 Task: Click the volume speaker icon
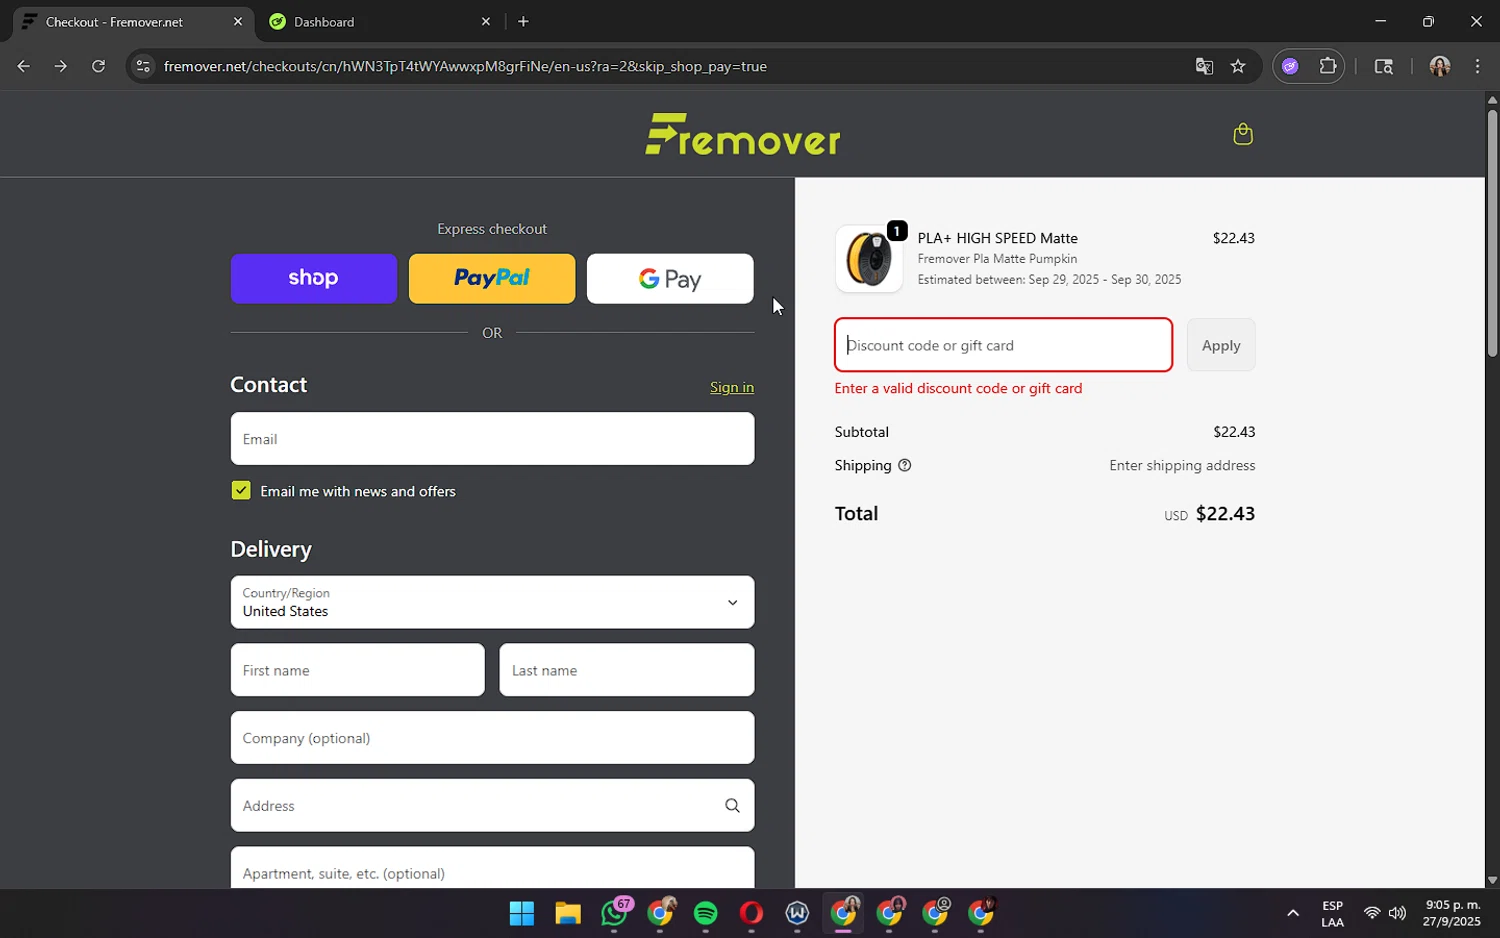point(1397,913)
